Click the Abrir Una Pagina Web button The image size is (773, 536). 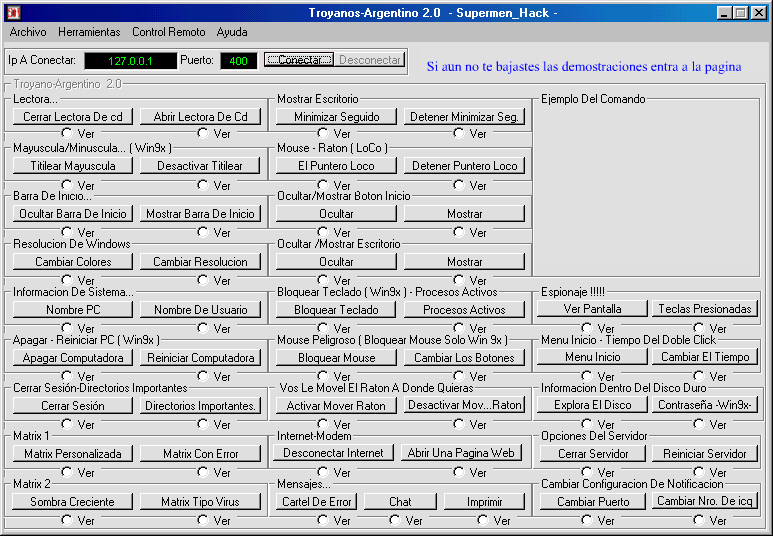(464, 453)
